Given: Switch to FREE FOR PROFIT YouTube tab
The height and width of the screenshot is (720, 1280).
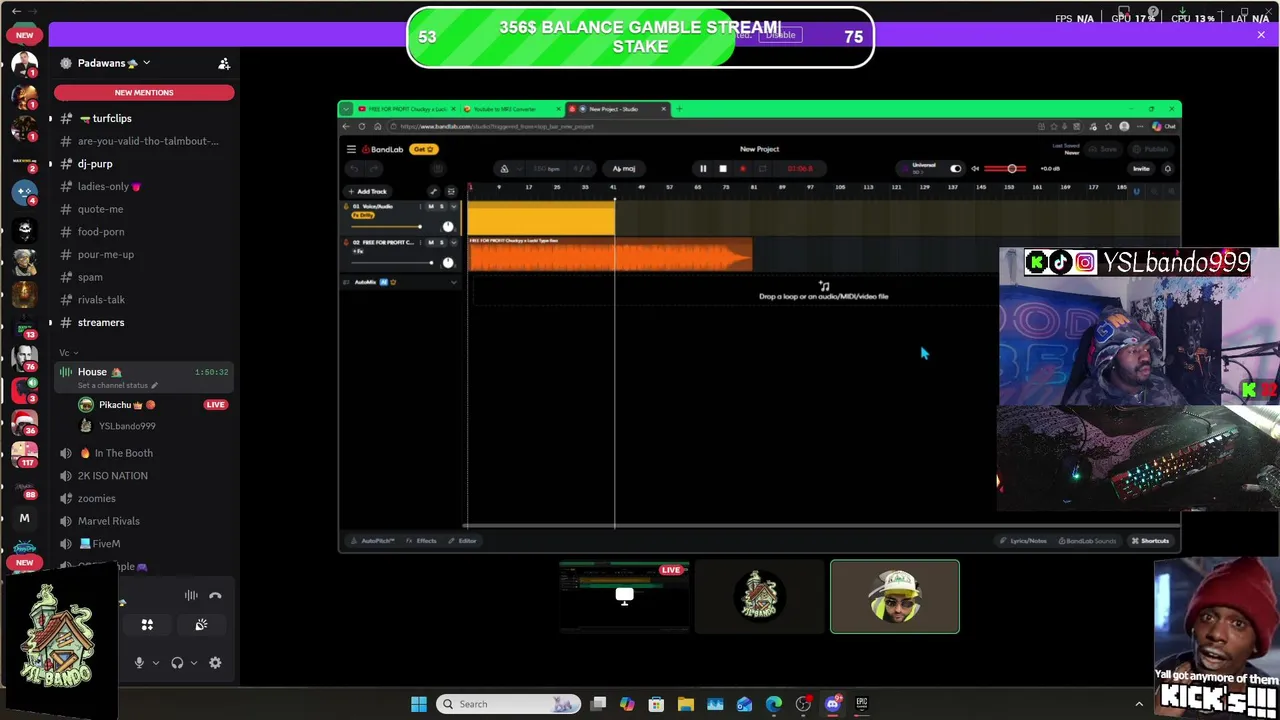Looking at the screenshot, I should click(408, 109).
